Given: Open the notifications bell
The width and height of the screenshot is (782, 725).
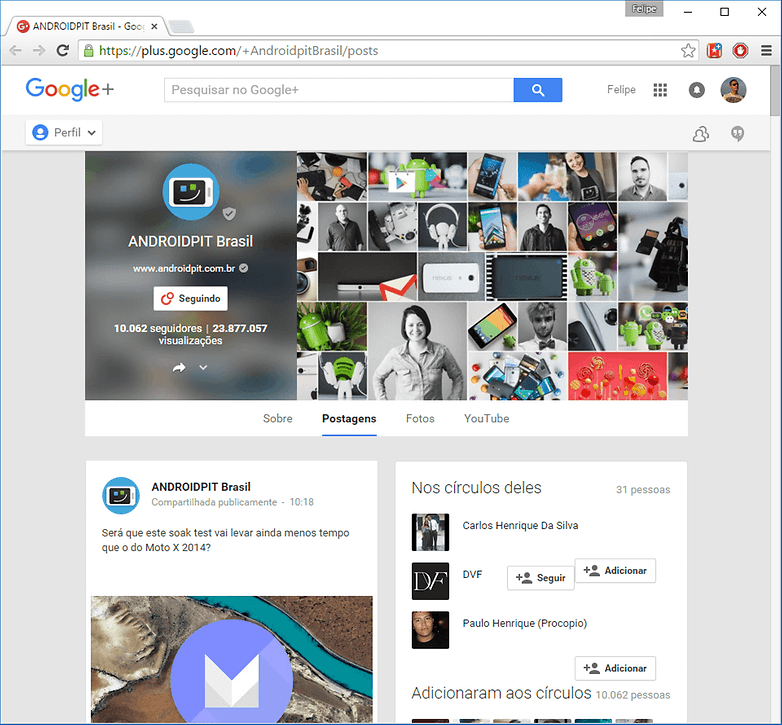Looking at the screenshot, I should pos(697,90).
